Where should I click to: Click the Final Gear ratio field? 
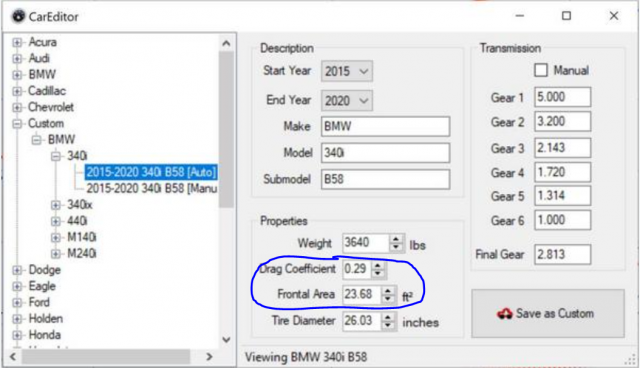coord(562,255)
